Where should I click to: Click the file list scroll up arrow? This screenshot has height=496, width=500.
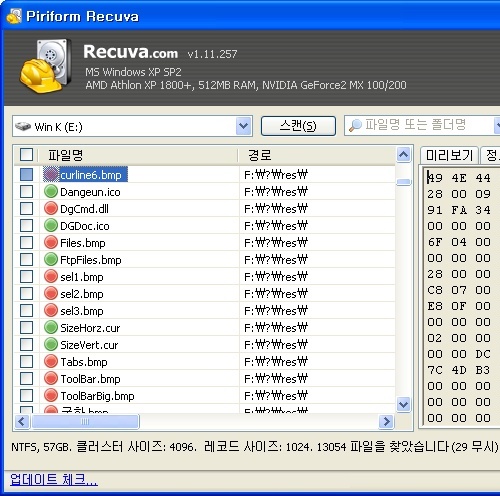pyautogui.click(x=403, y=155)
